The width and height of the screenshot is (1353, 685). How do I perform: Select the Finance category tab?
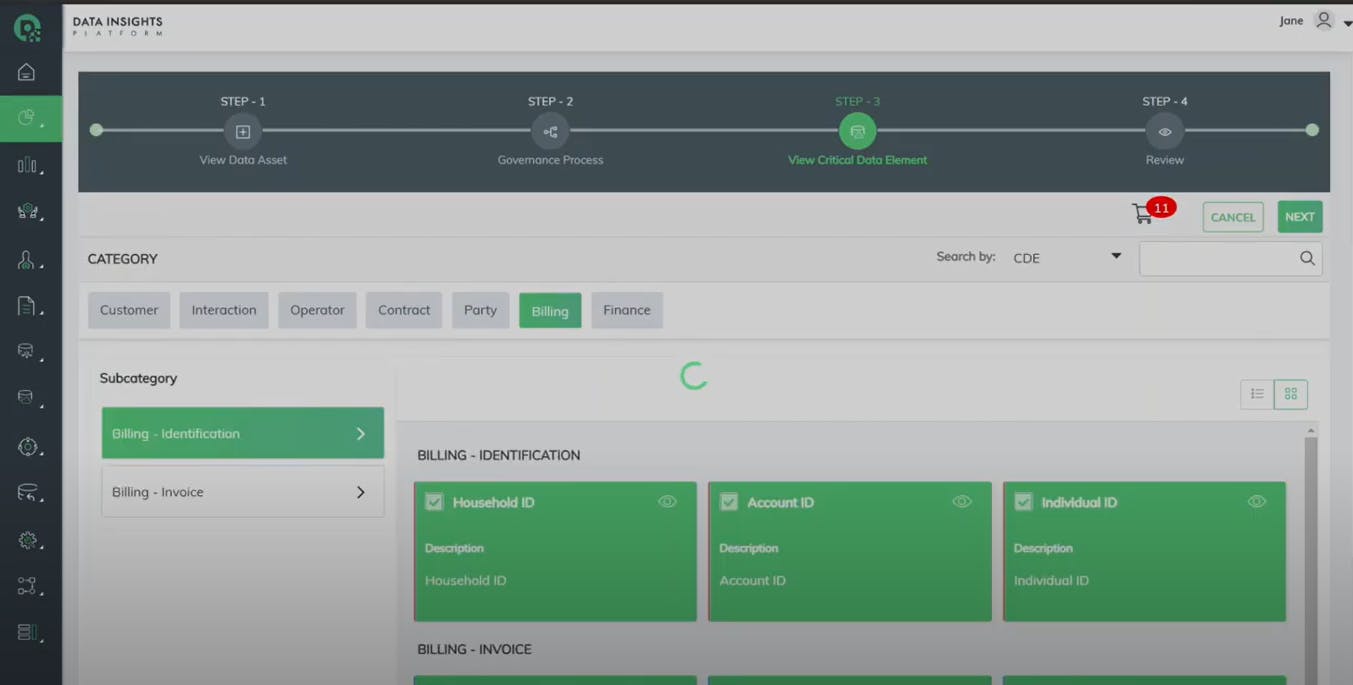click(x=627, y=310)
